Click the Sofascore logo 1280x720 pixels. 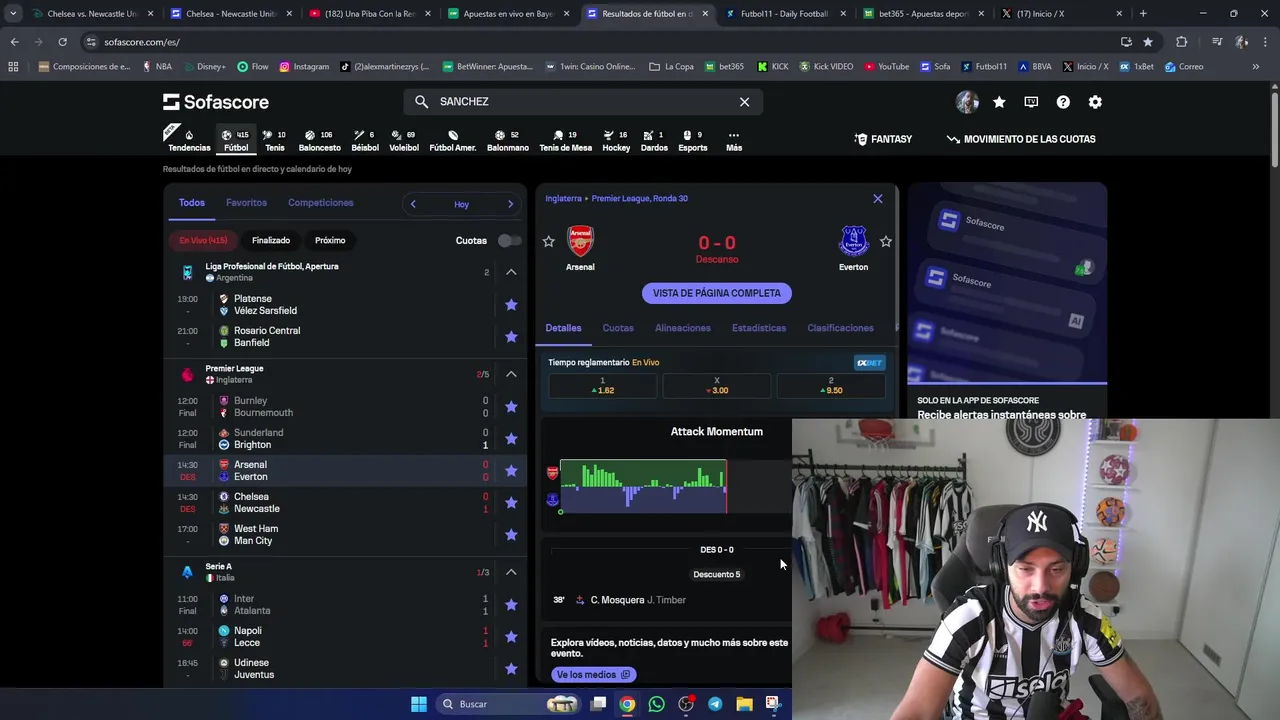[216, 102]
